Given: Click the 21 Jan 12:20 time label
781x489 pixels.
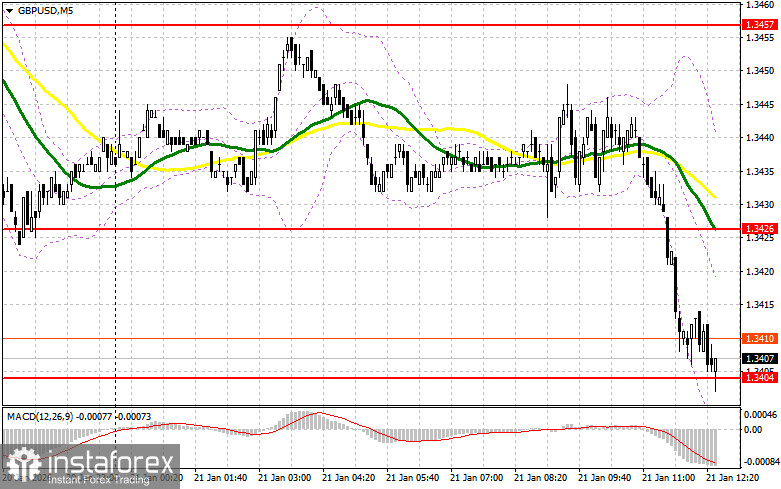Looking at the screenshot, I should (733, 478).
